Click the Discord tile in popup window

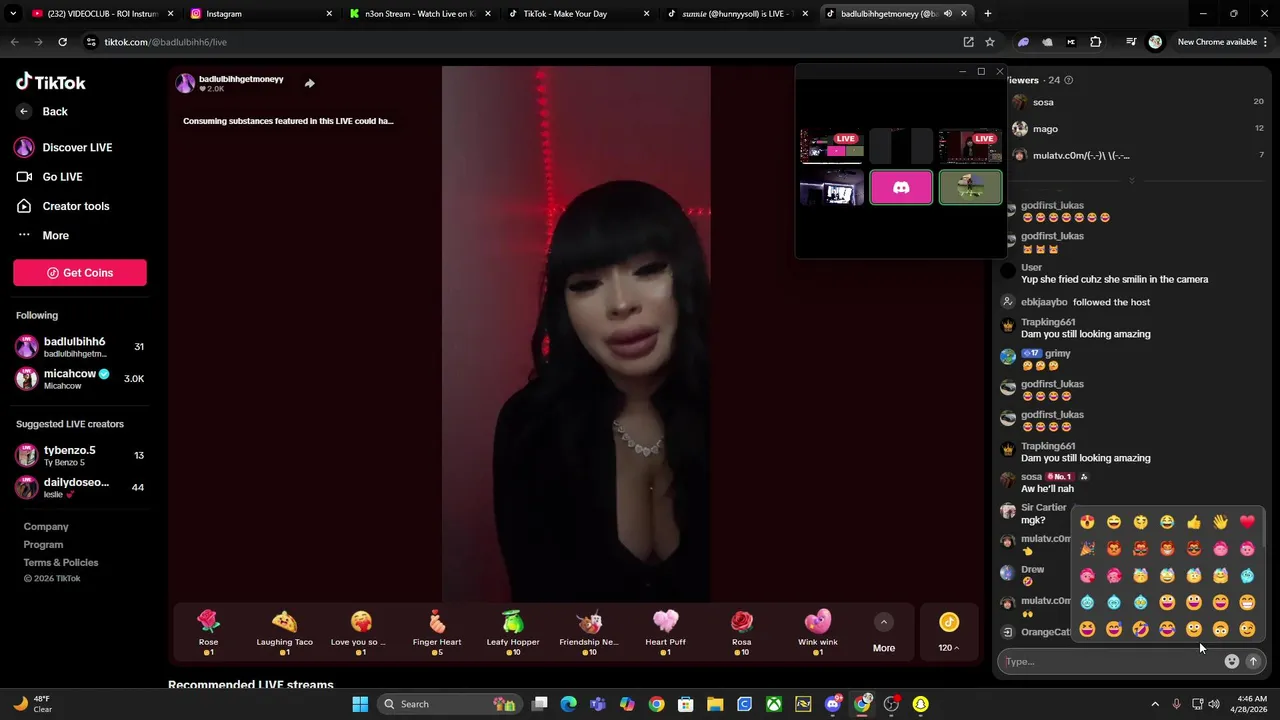(x=901, y=187)
